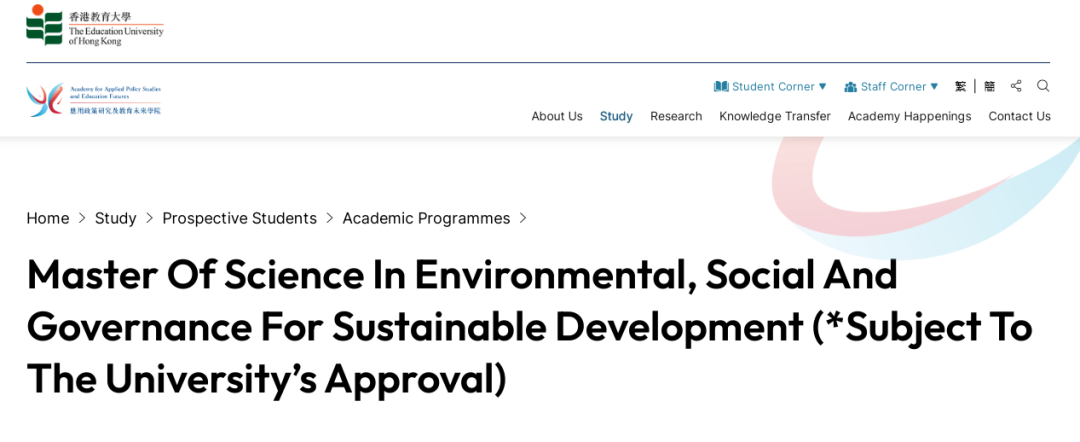Click the Contact Us menu link
Screen dimensions: 1080x442
point(1019,116)
